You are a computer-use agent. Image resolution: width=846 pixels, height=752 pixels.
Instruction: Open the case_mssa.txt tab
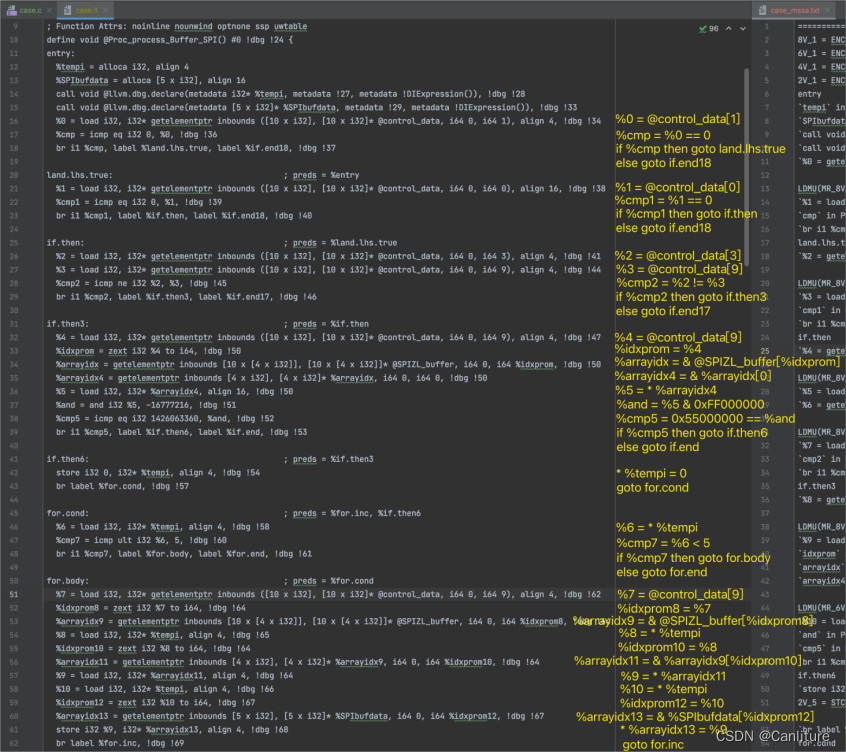pyautogui.click(x=794, y=10)
